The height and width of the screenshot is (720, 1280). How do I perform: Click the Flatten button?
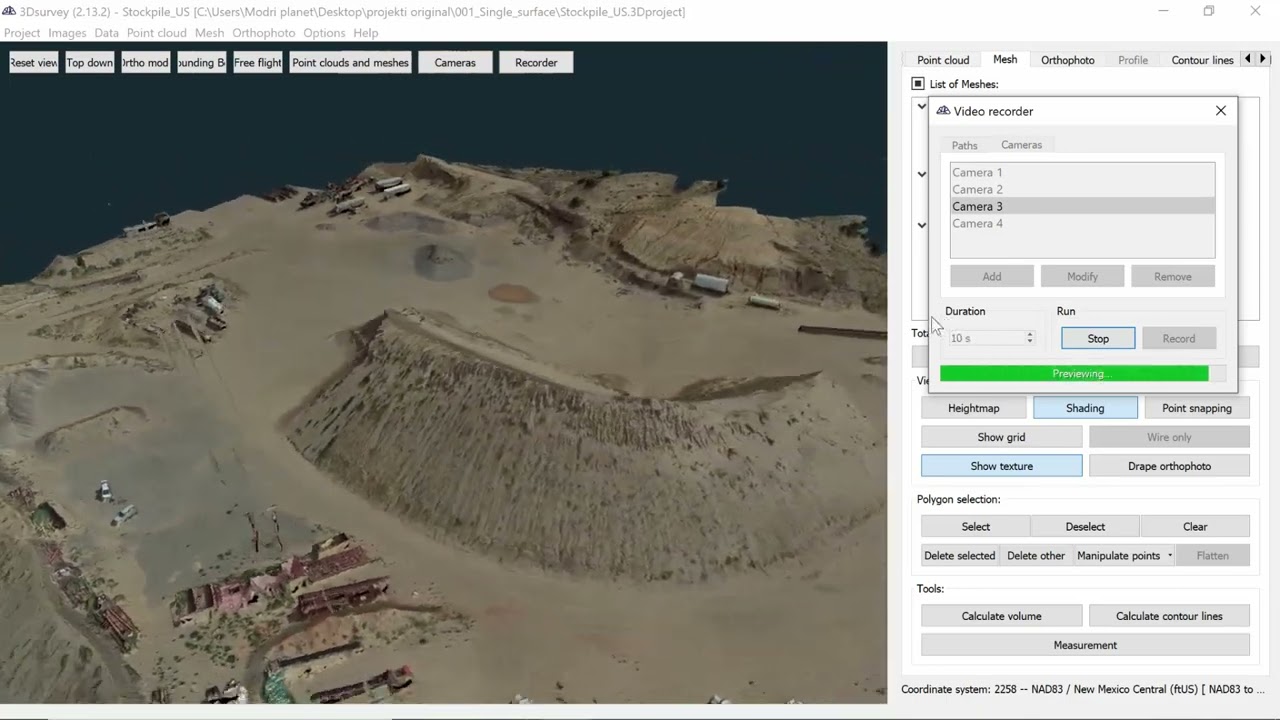point(1212,556)
